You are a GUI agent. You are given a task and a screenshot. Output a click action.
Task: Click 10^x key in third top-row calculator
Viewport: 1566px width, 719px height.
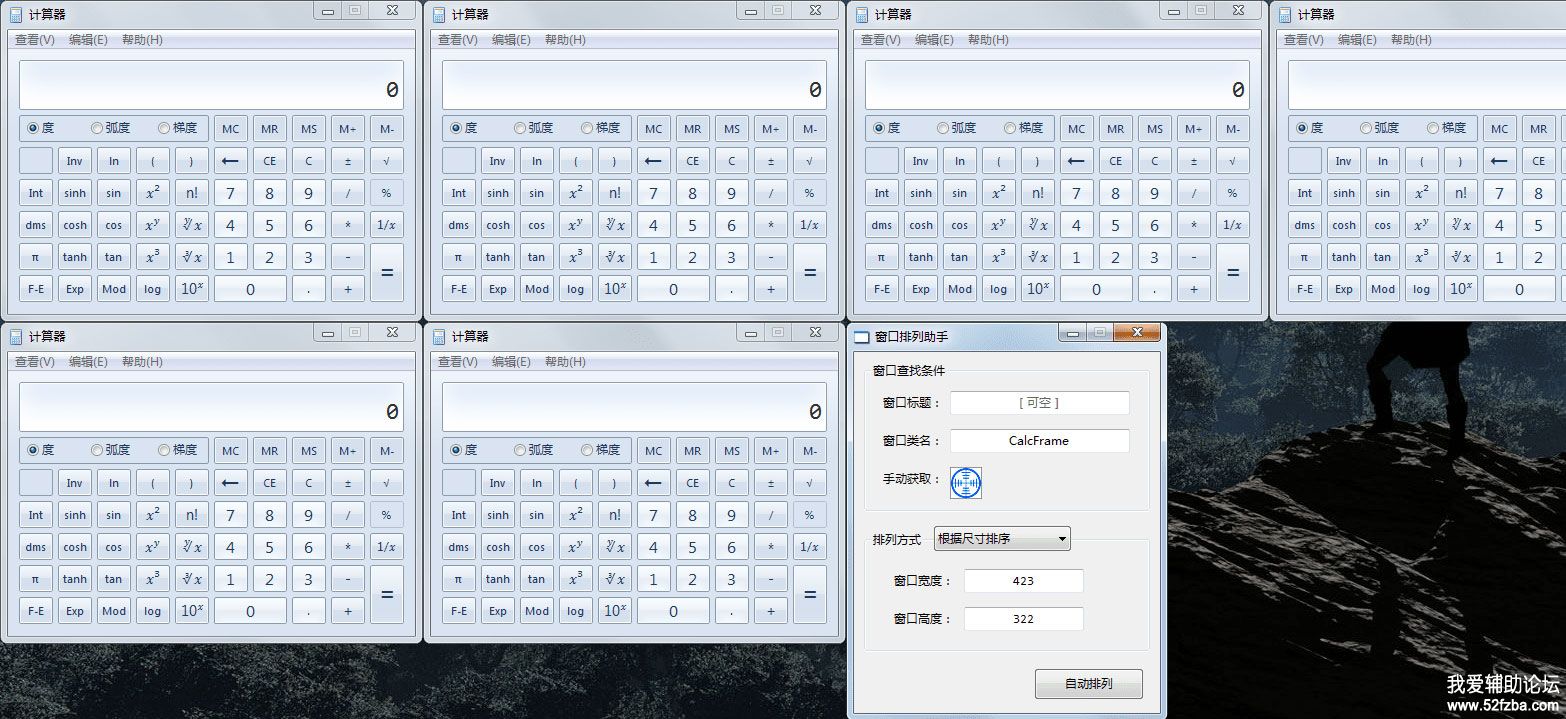[x=1037, y=289]
